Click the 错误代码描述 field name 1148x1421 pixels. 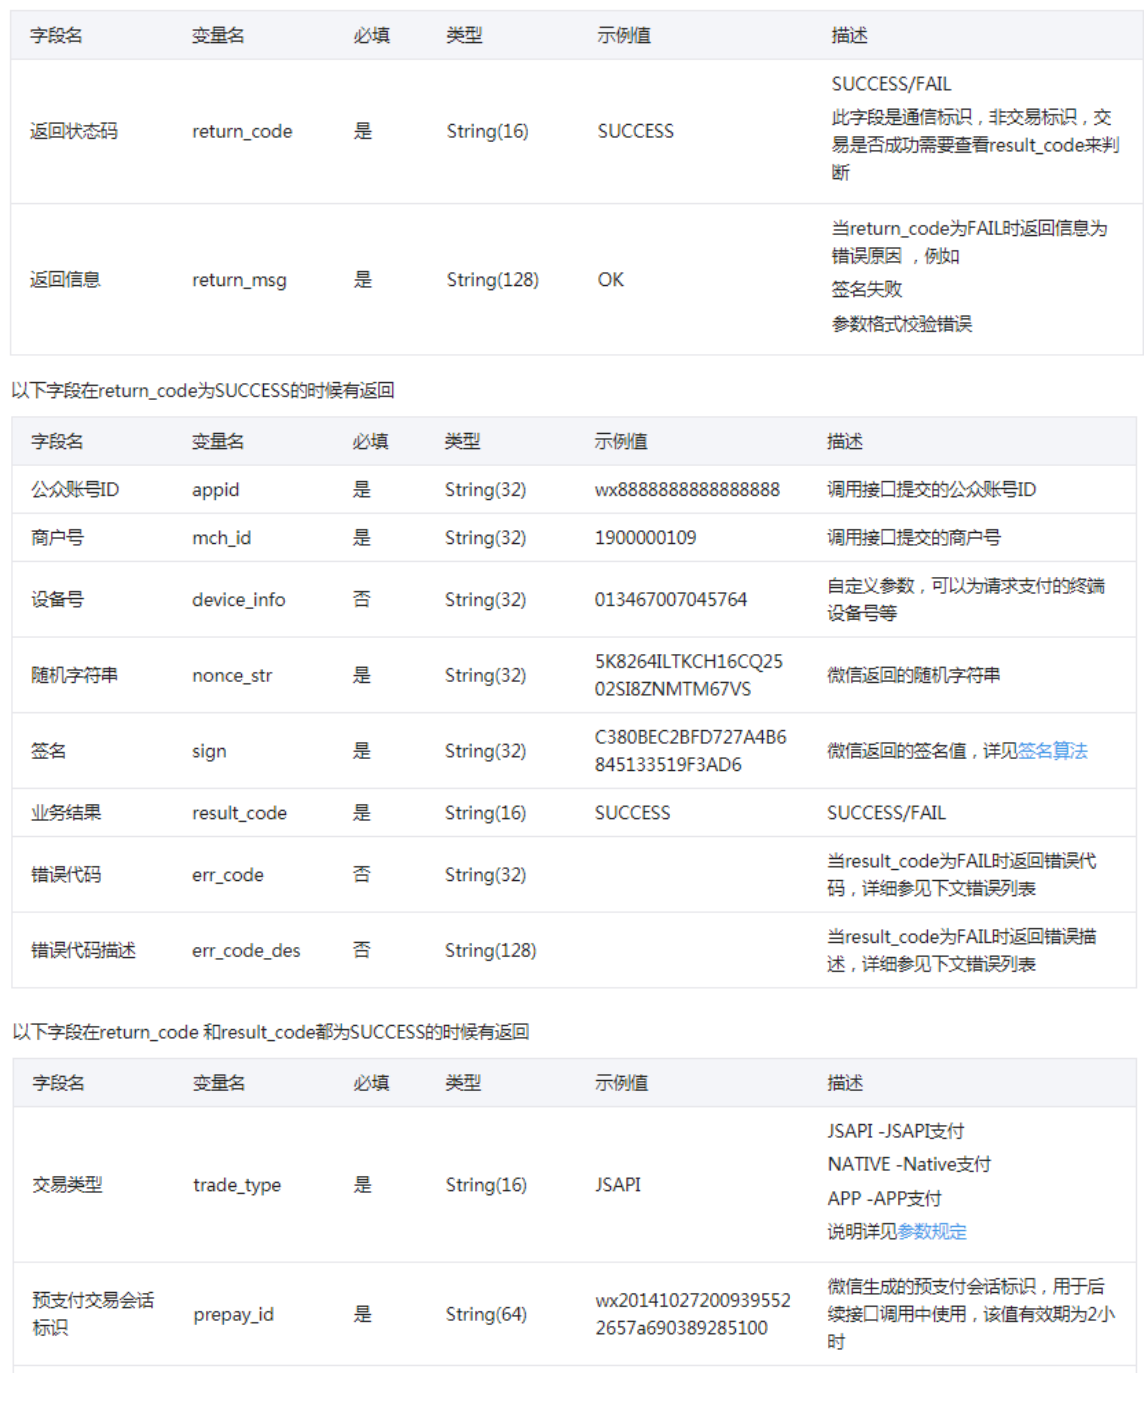pos(83,951)
